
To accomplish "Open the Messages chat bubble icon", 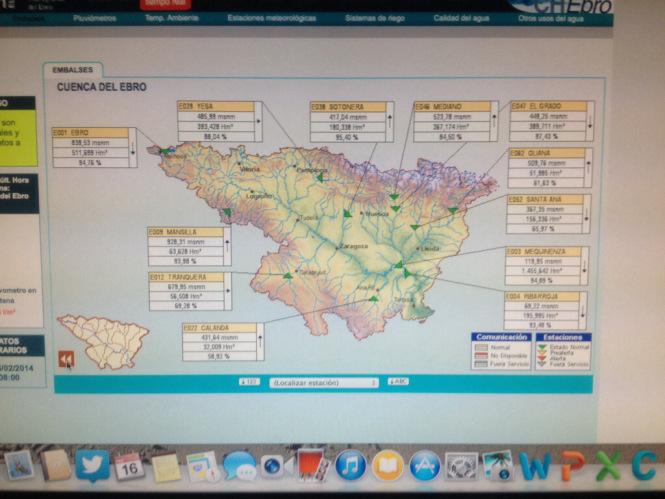I will 239,467.
